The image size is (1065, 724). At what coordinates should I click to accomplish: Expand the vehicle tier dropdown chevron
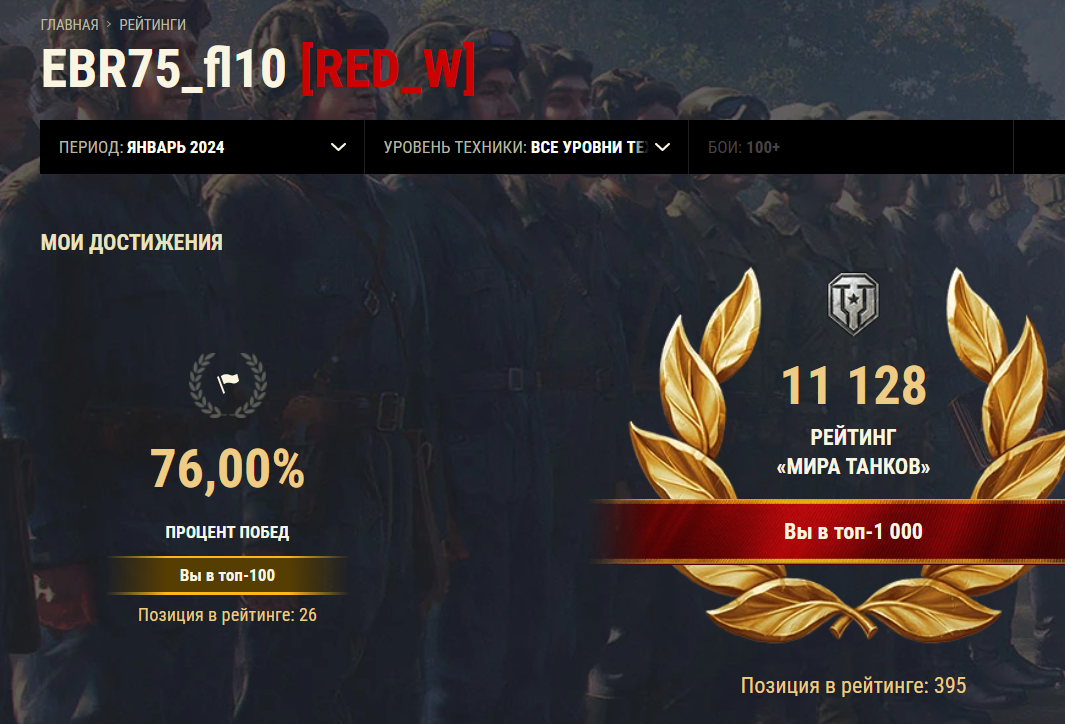point(663,147)
